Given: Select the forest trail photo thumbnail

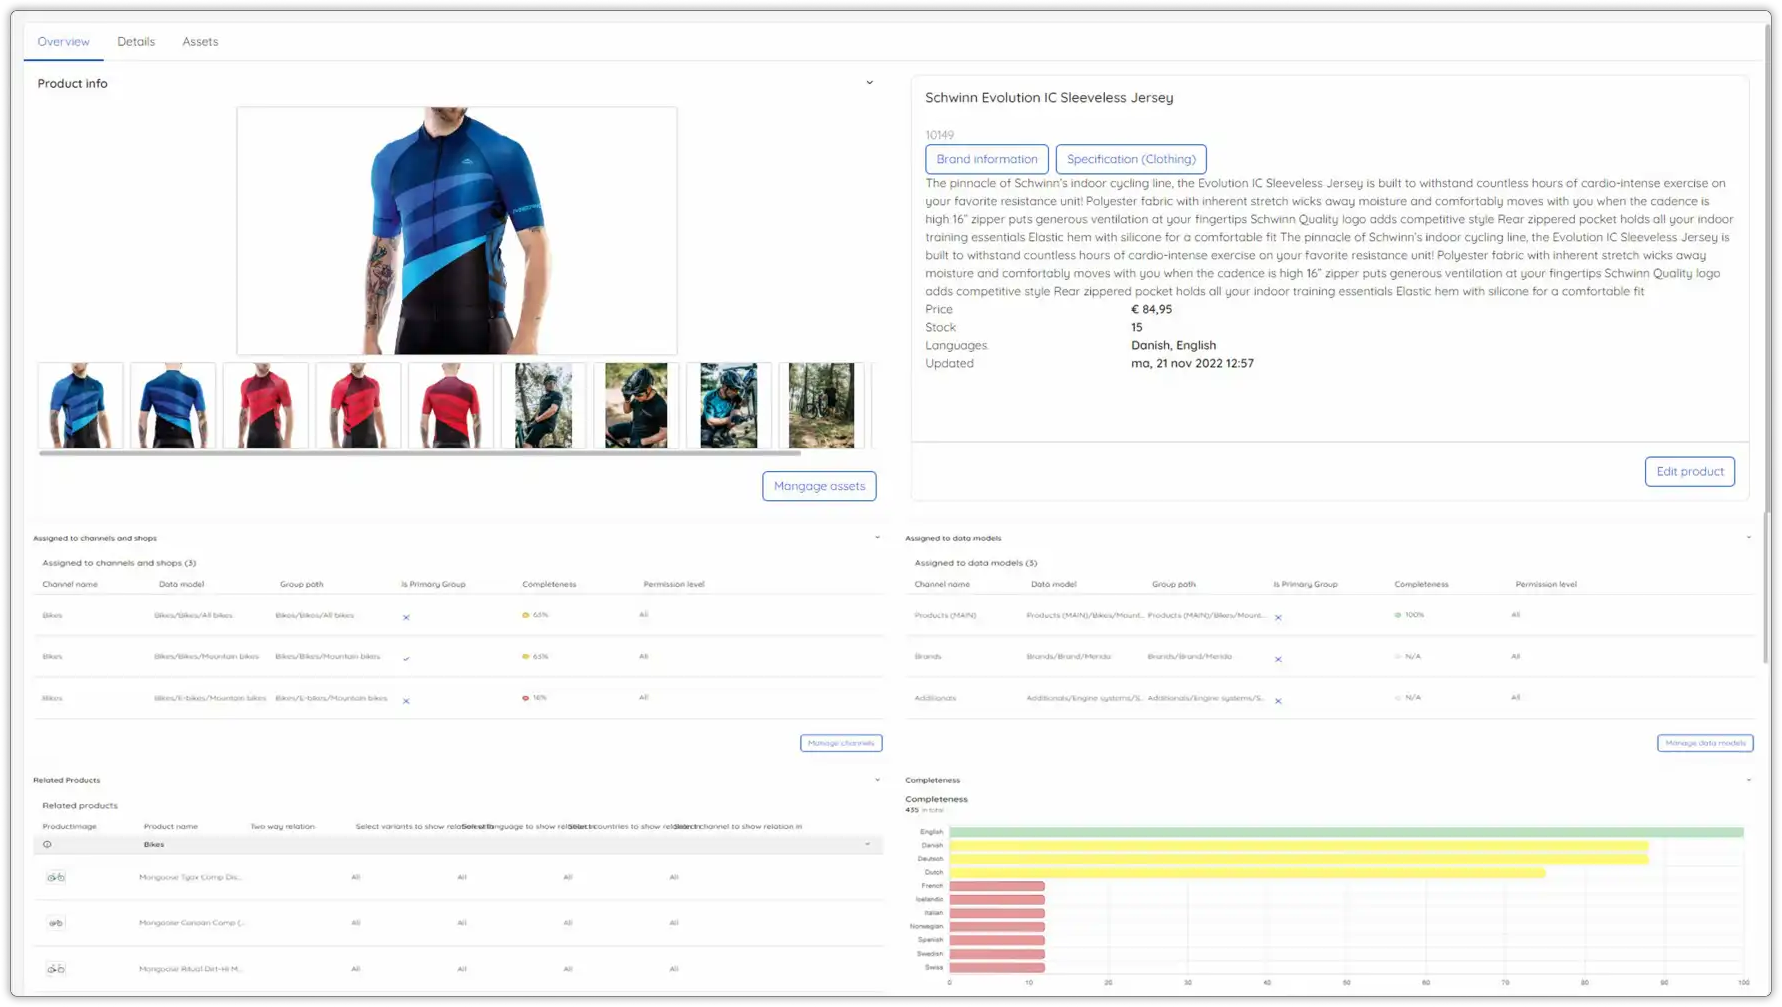Looking at the screenshot, I should [x=821, y=405].
